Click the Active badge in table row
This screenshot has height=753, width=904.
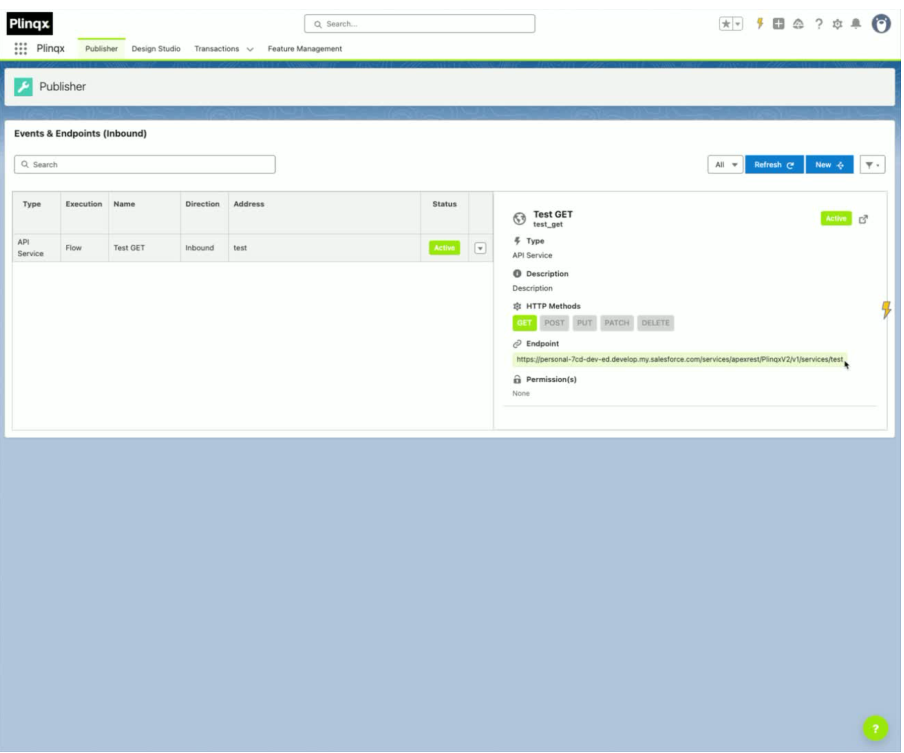point(444,248)
